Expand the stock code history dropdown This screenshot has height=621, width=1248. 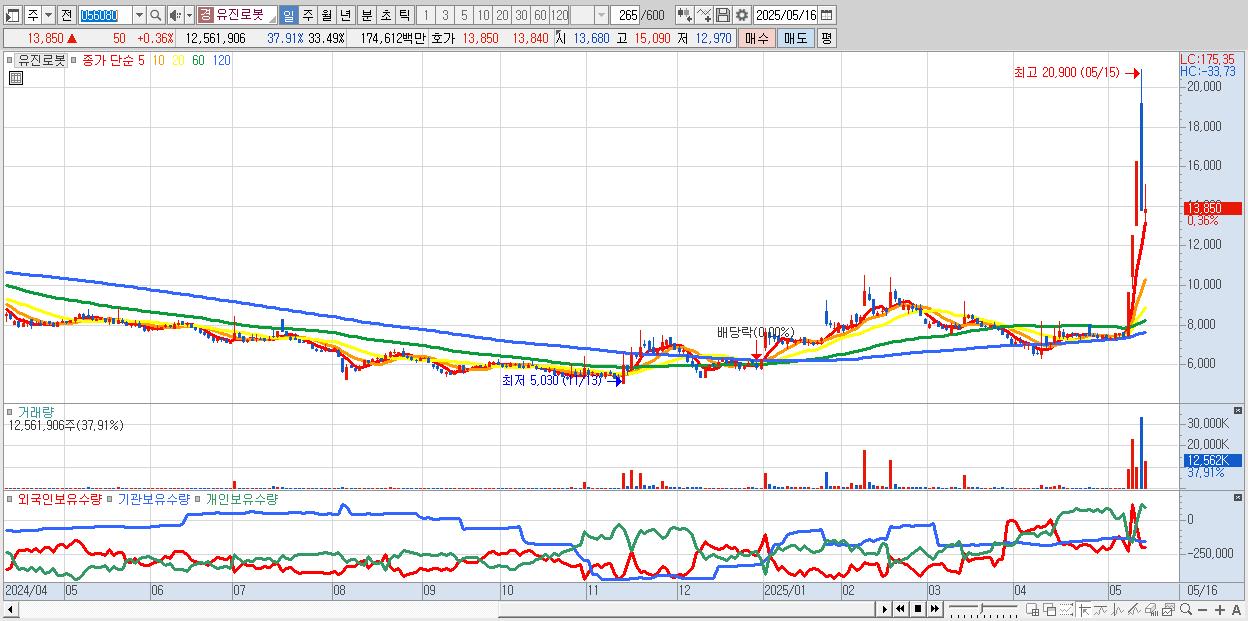[x=139, y=15]
